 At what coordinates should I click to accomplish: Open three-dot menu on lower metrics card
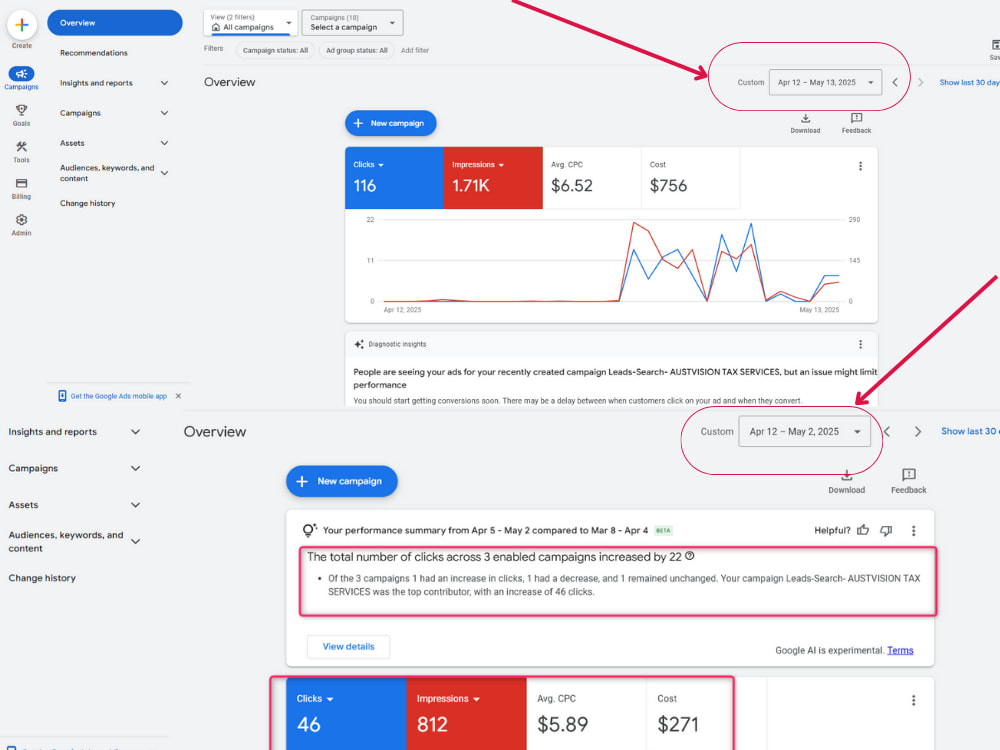point(913,700)
